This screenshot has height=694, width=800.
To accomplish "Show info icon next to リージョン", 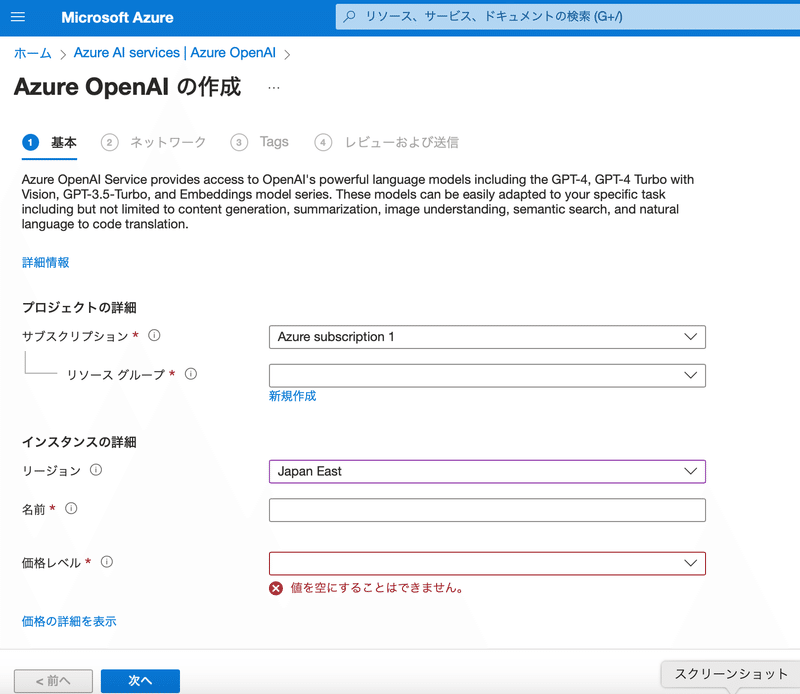I will pos(96,470).
